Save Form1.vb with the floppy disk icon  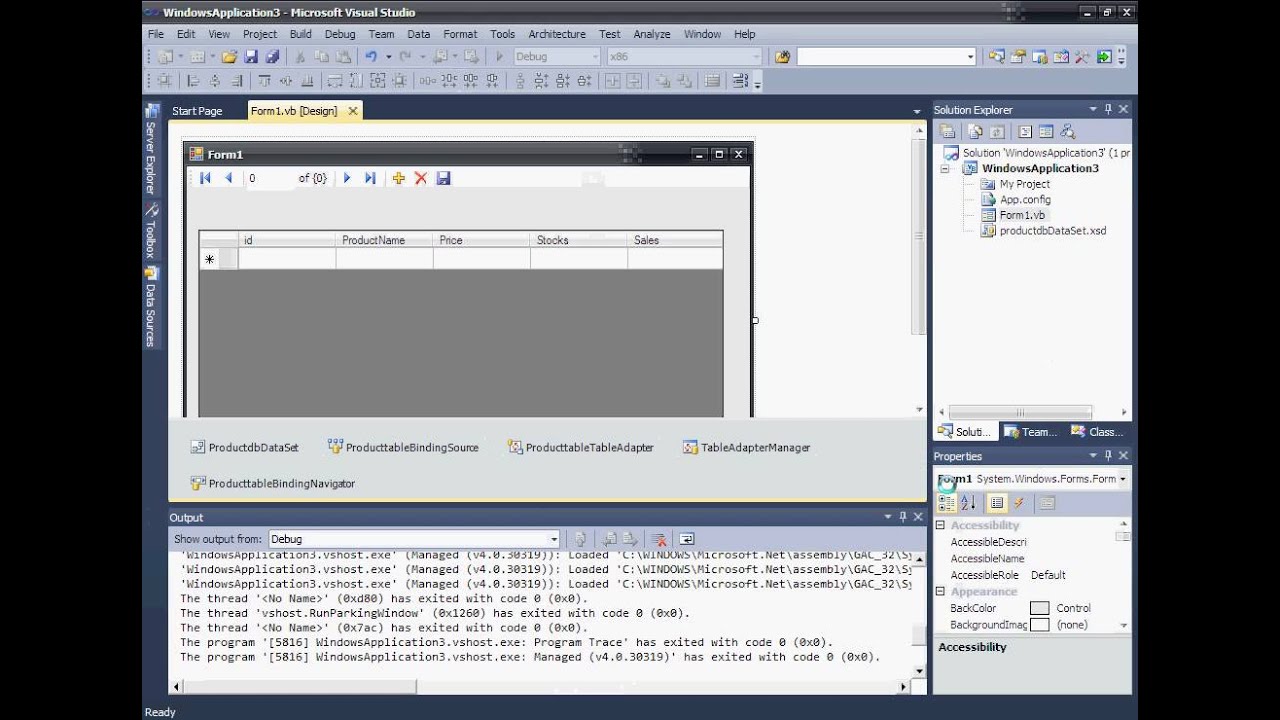click(251, 57)
